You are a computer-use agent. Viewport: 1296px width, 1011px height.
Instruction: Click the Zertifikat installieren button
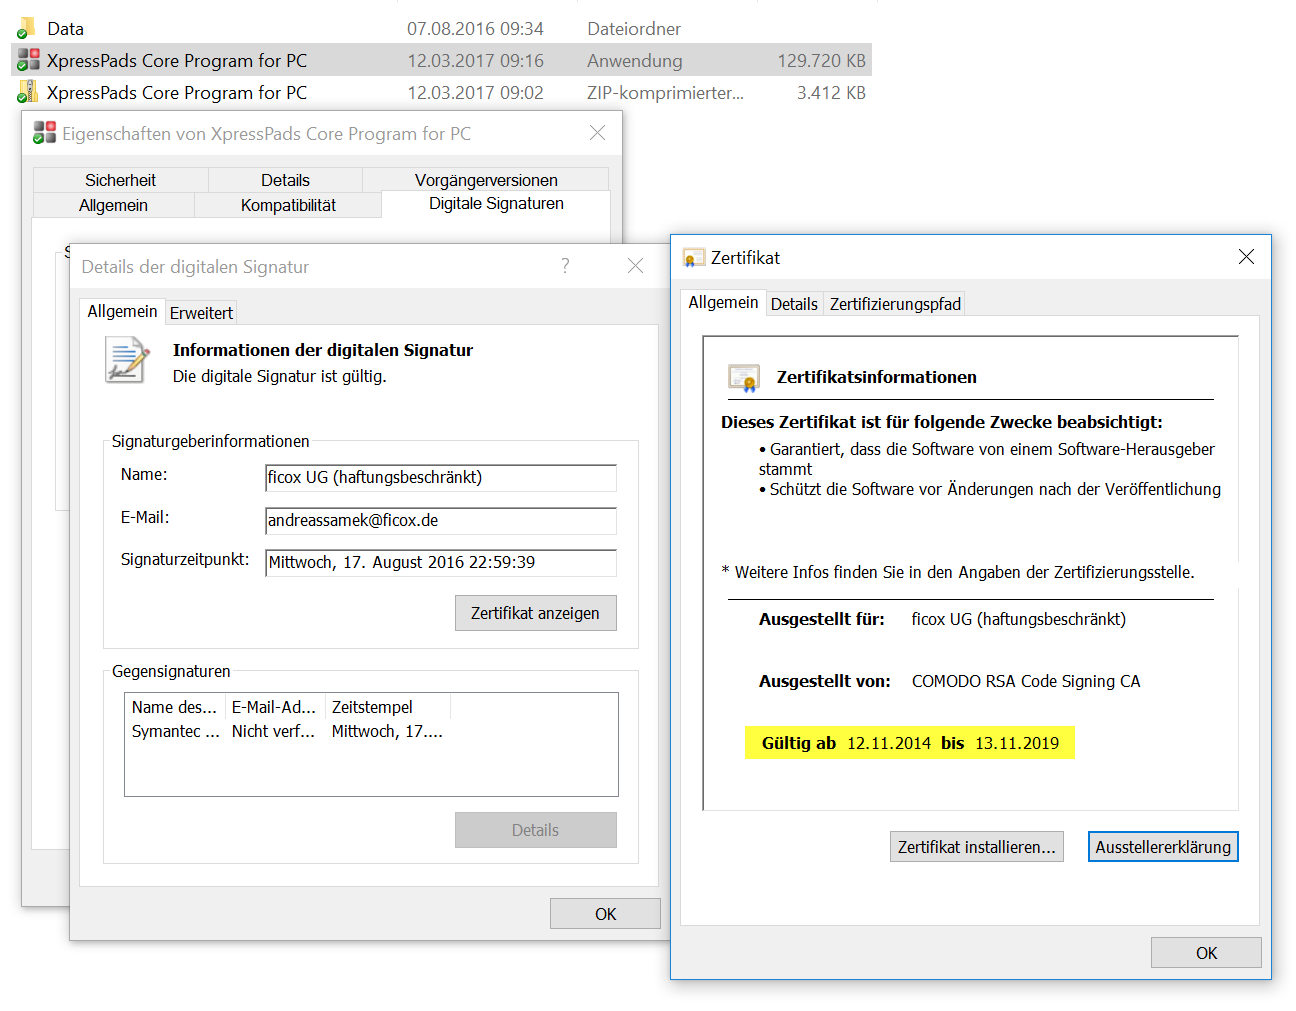click(x=976, y=847)
